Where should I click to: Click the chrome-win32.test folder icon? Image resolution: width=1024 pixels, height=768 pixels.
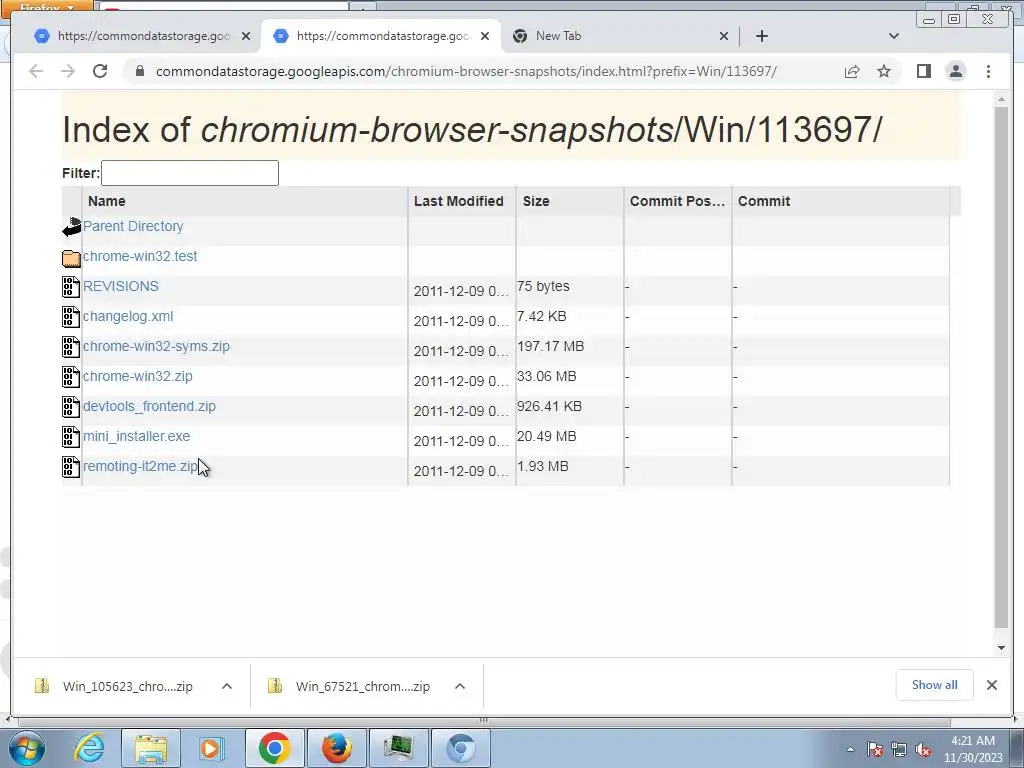(71, 258)
